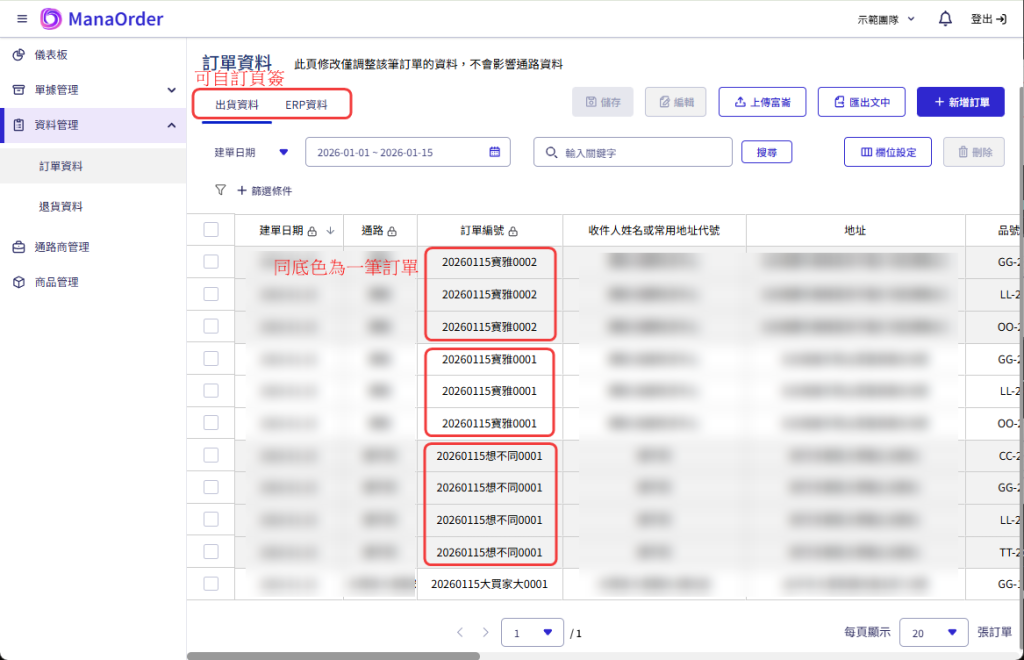Click the ManaOrder logo
This screenshot has height=660, width=1024.
[x=101, y=19]
